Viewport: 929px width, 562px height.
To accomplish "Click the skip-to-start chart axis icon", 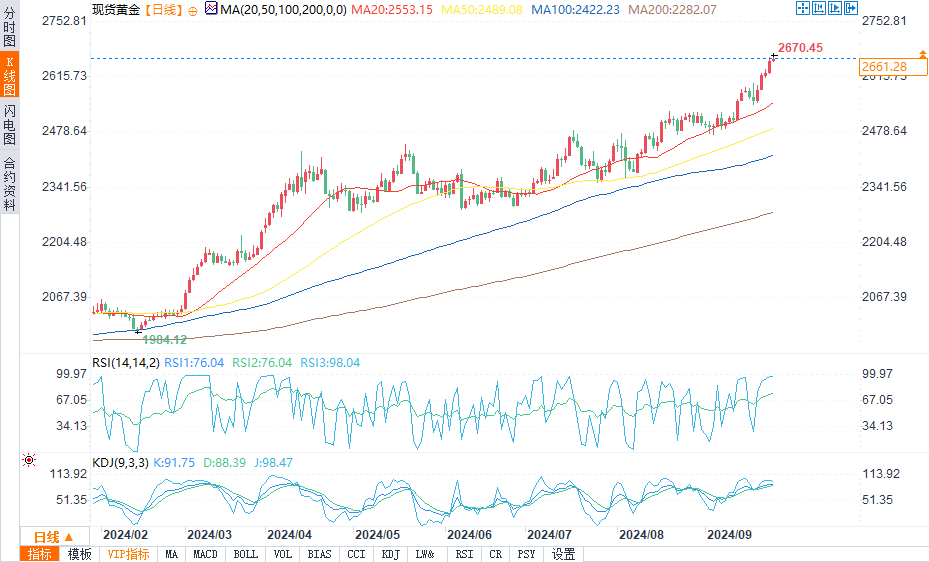I will pyautogui.click(x=820, y=8).
